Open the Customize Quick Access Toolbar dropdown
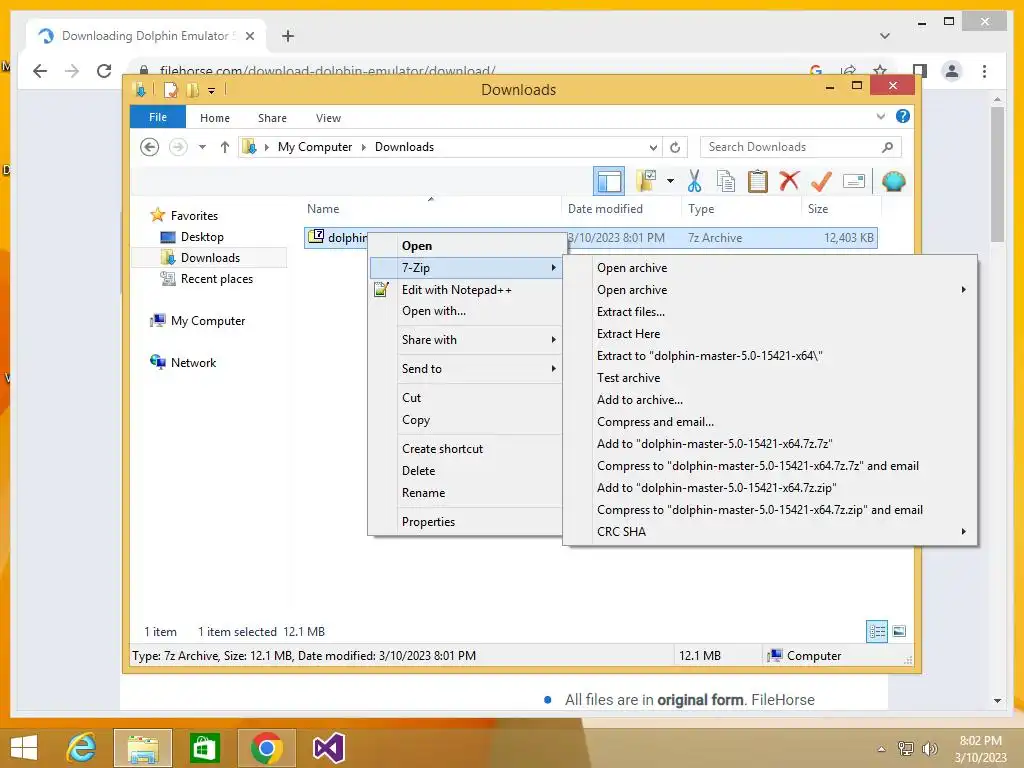The width and height of the screenshot is (1024, 768). [x=212, y=91]
